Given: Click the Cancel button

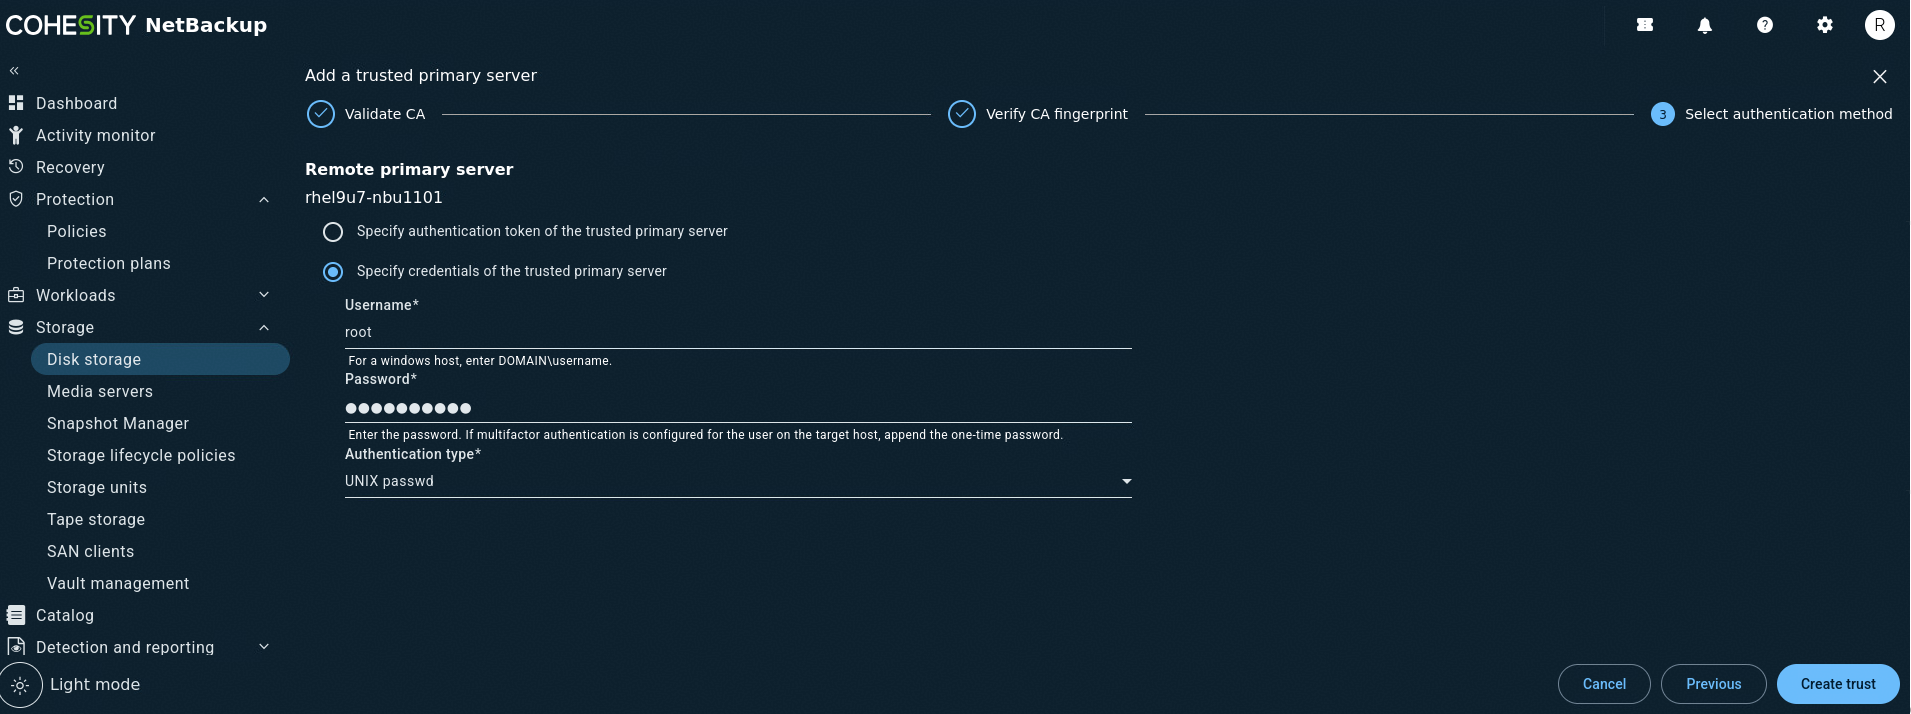Looking at the screenshot, I should [x=1604, y=684].
